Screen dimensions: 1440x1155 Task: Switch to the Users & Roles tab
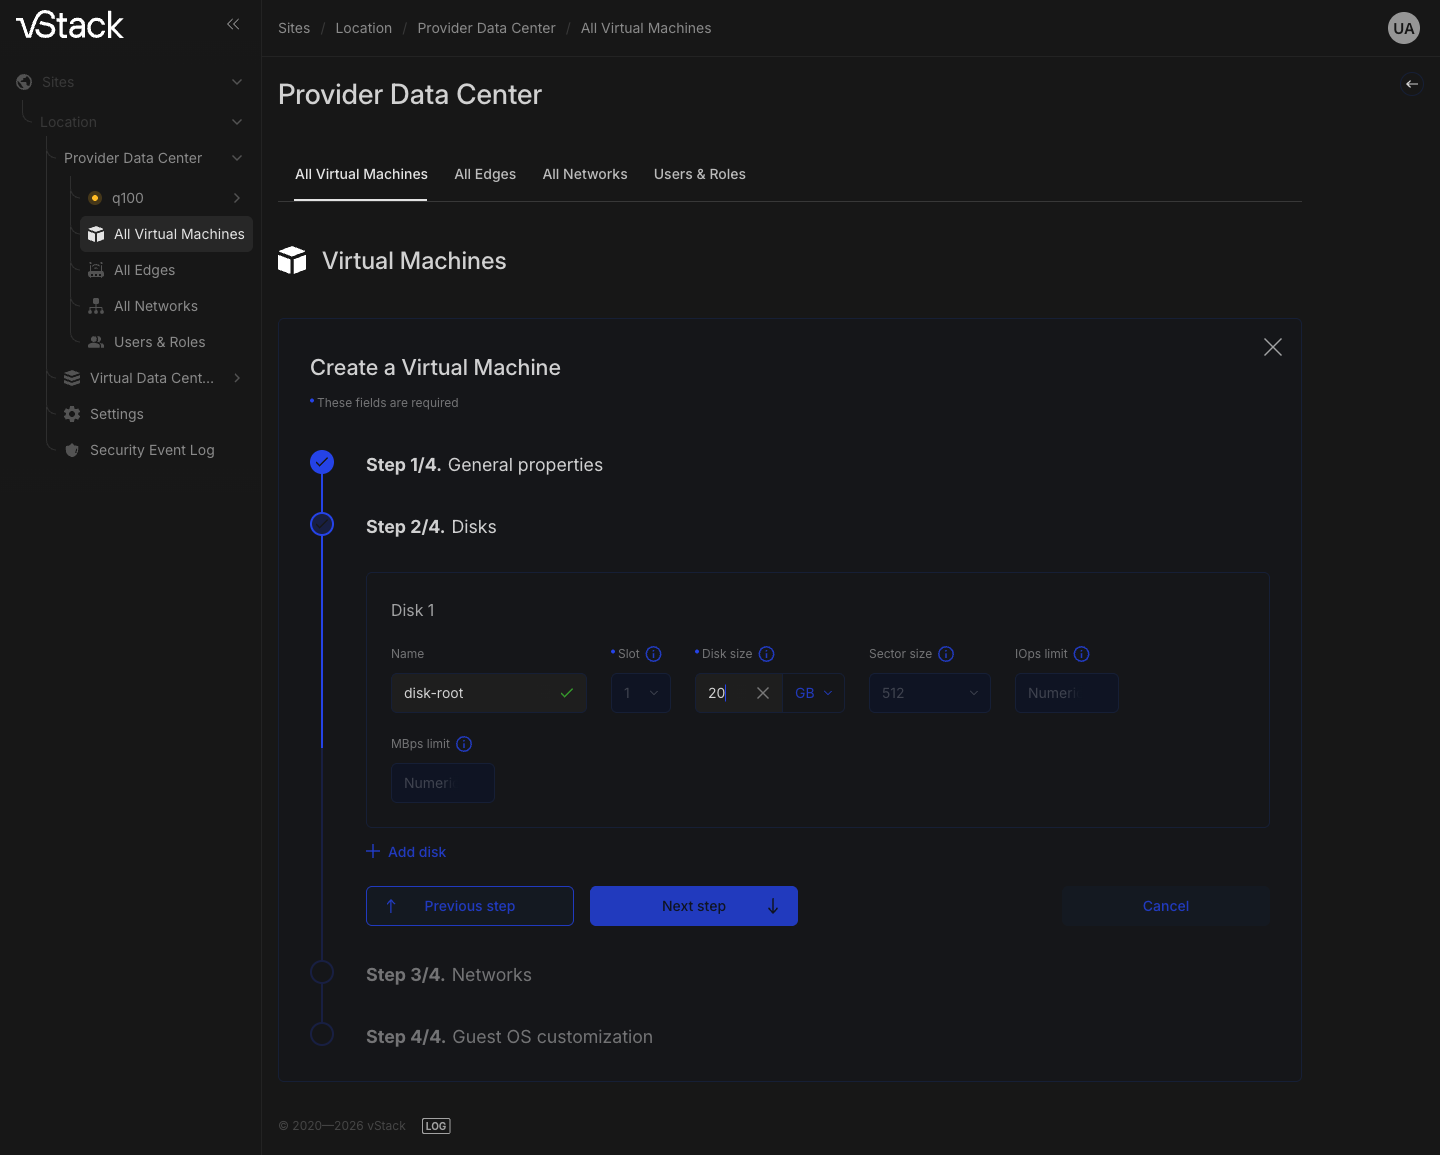coord(700,174)
